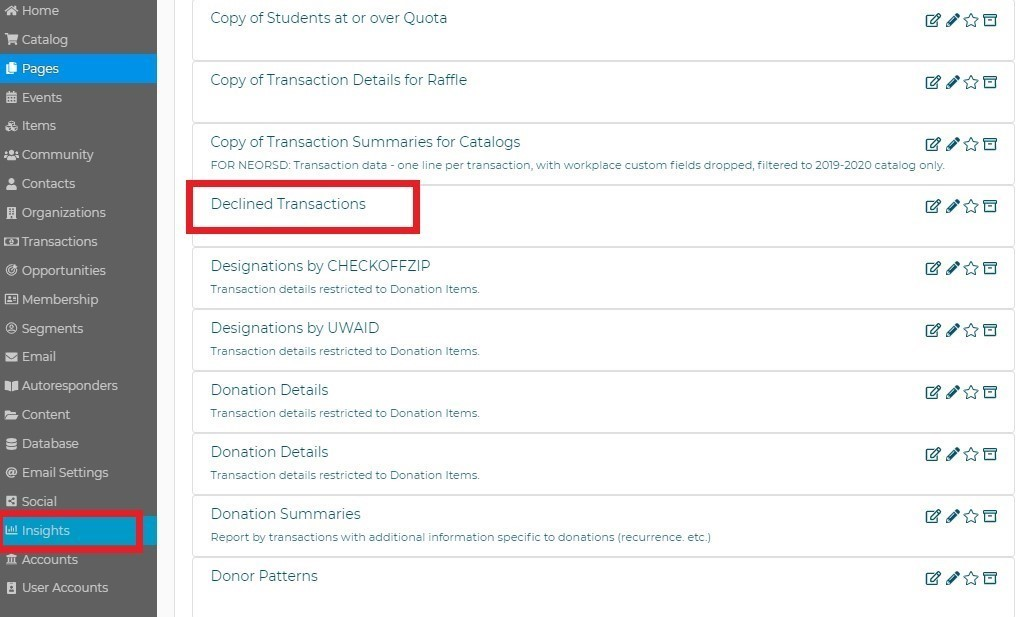Open edit-square icon for Donation Summaries
This screenshot has width=1022, height=617.
[933, 516]
